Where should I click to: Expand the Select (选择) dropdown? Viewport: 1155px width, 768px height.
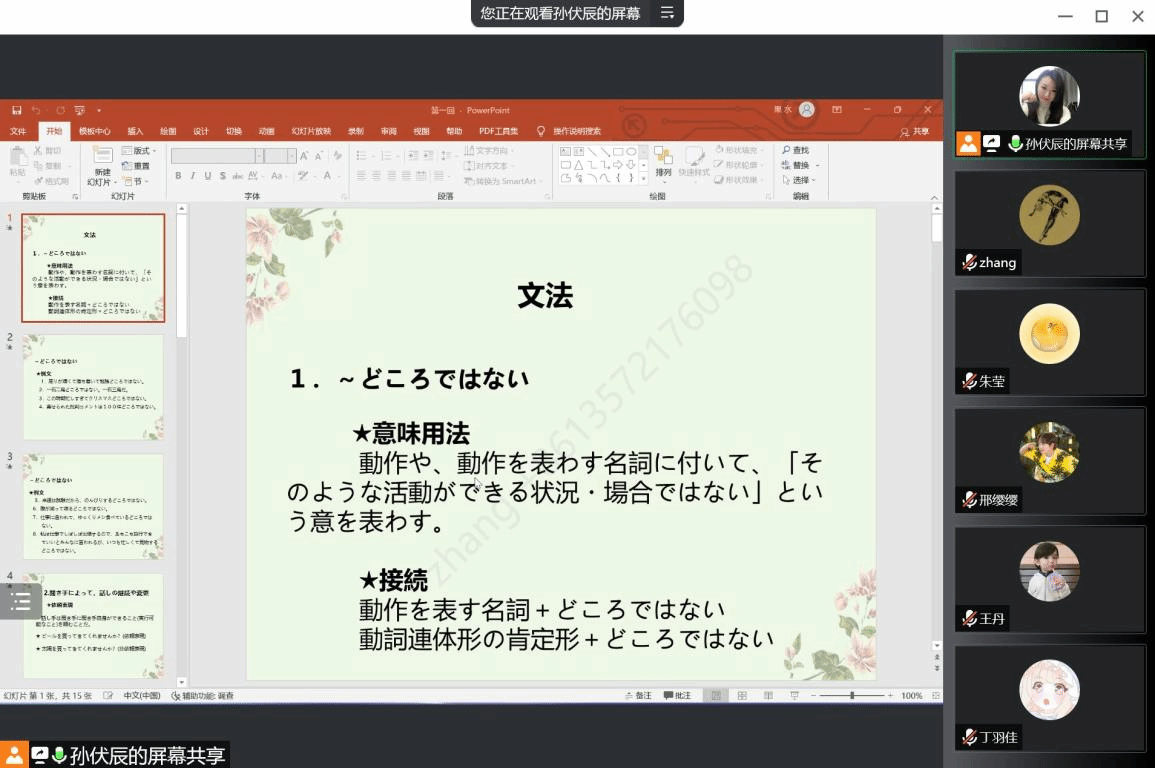[801, 181]
